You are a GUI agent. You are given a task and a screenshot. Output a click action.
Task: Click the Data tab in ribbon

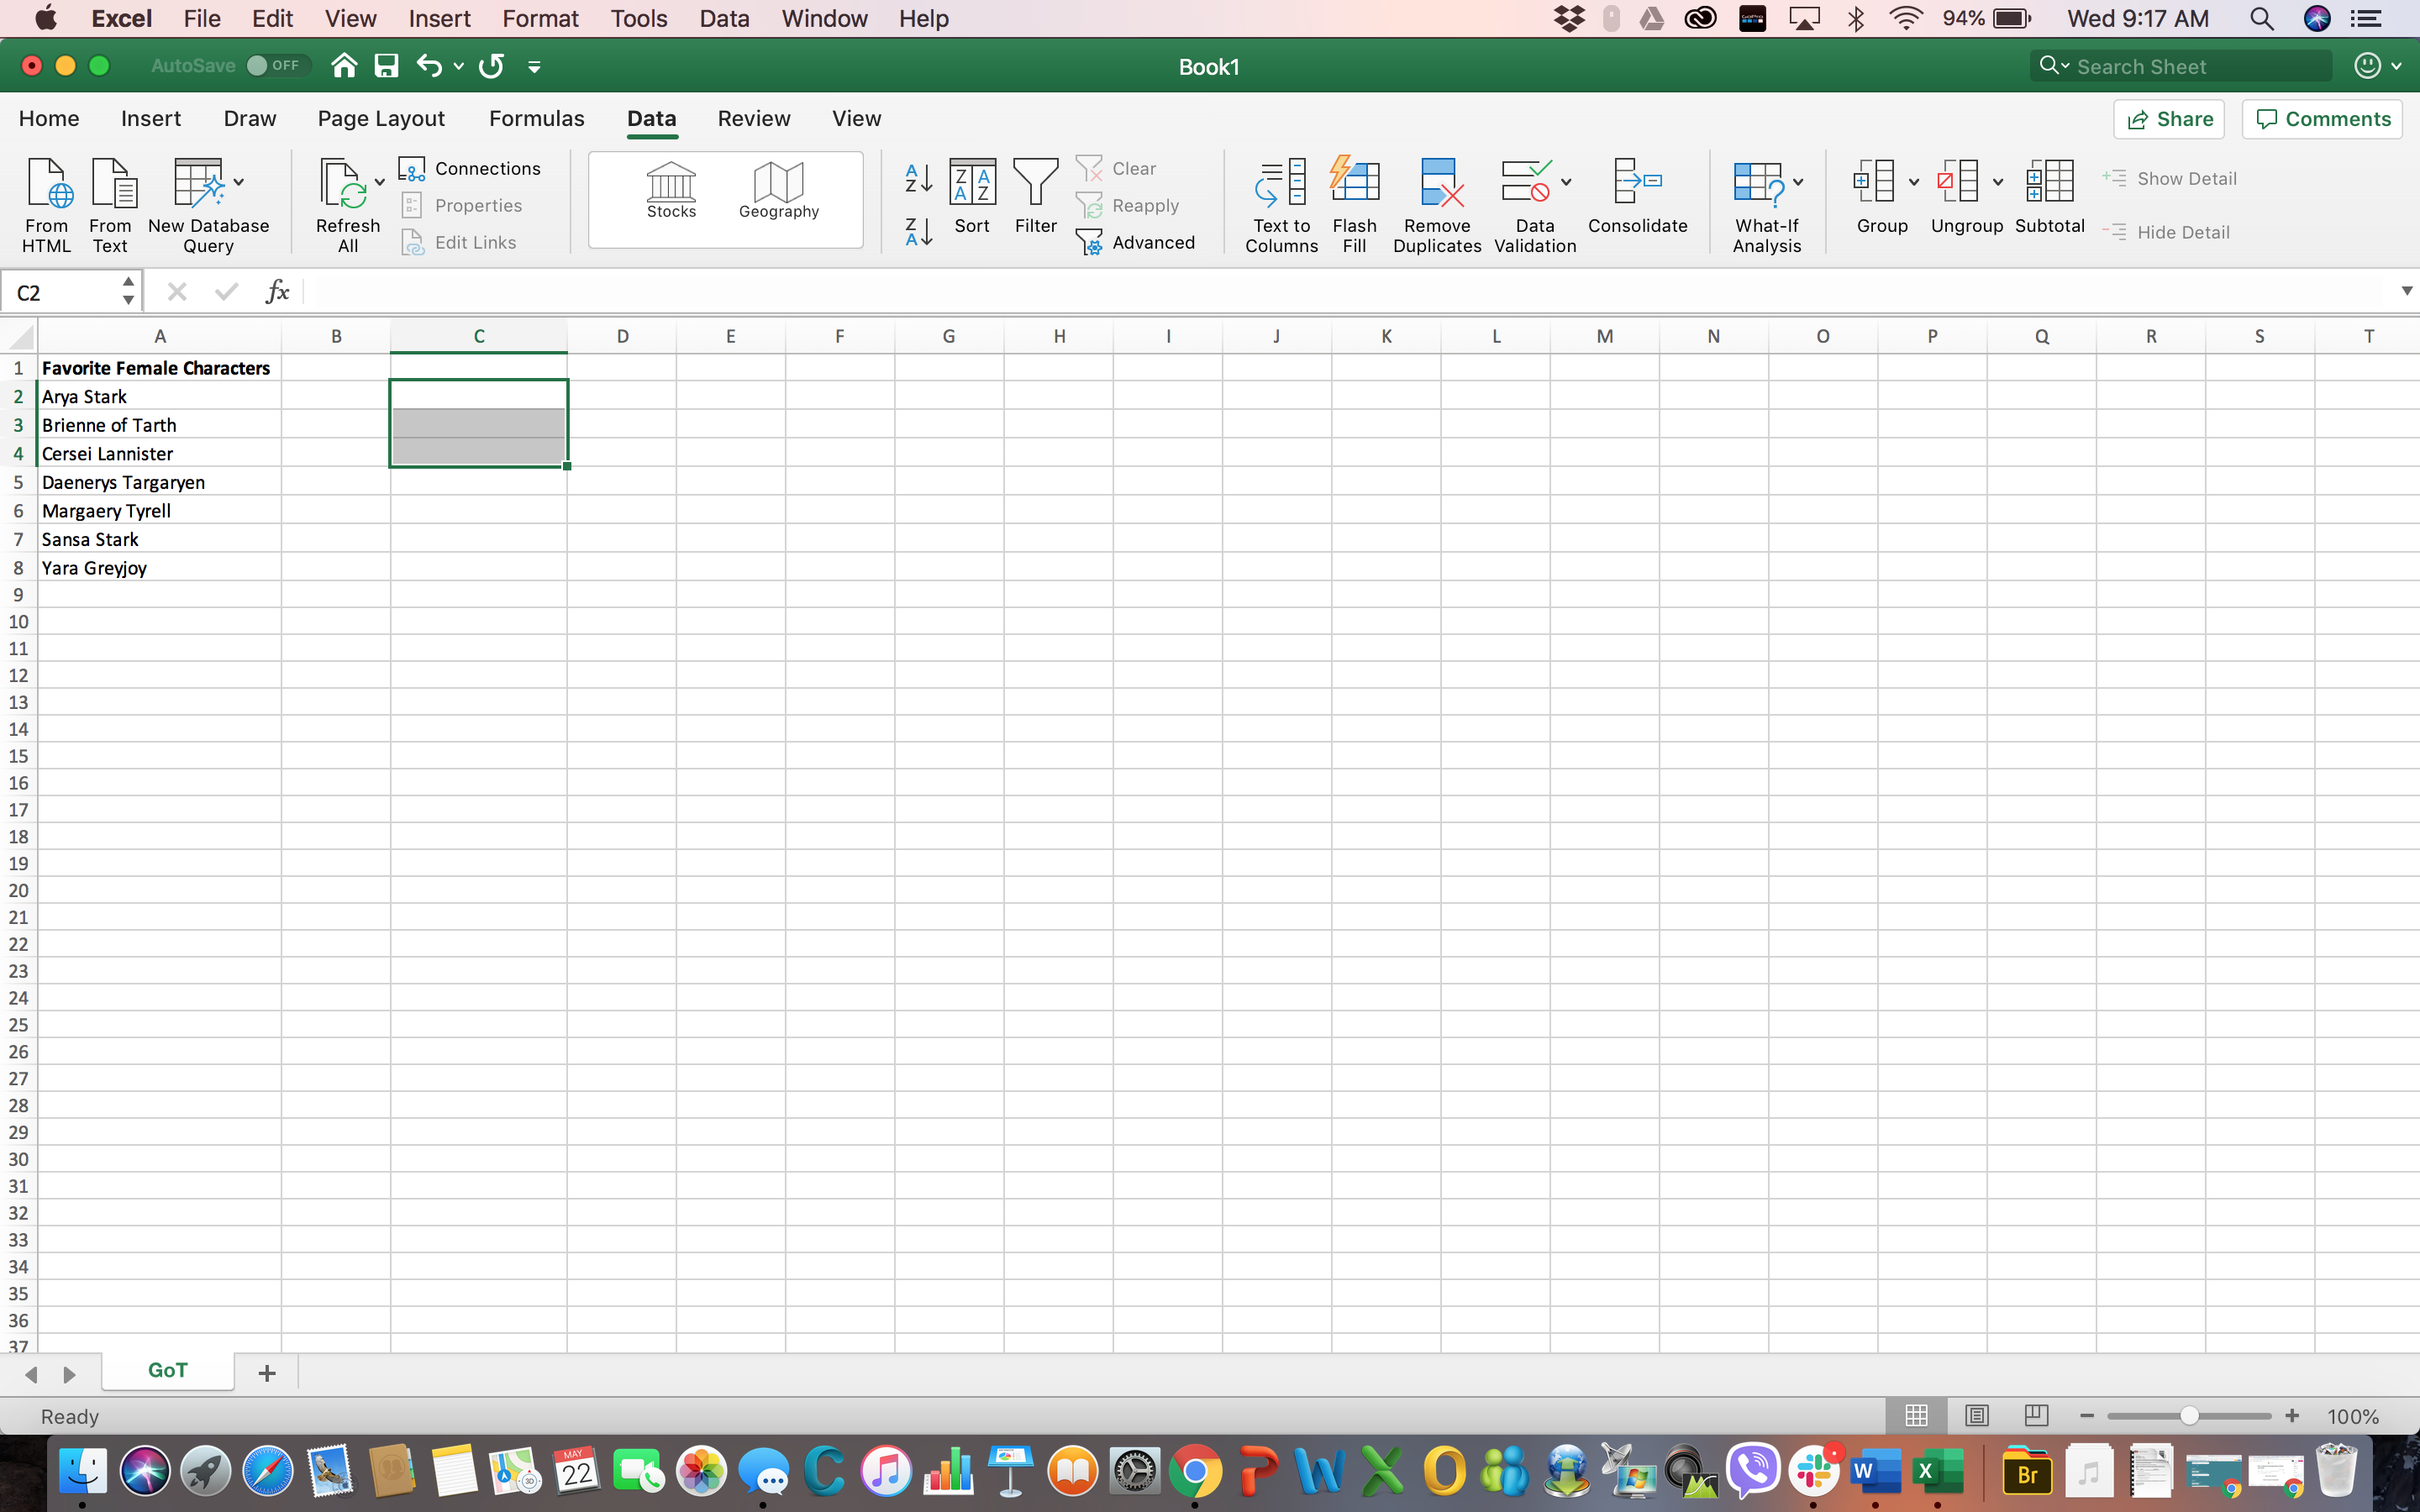[x=650, y=118]
